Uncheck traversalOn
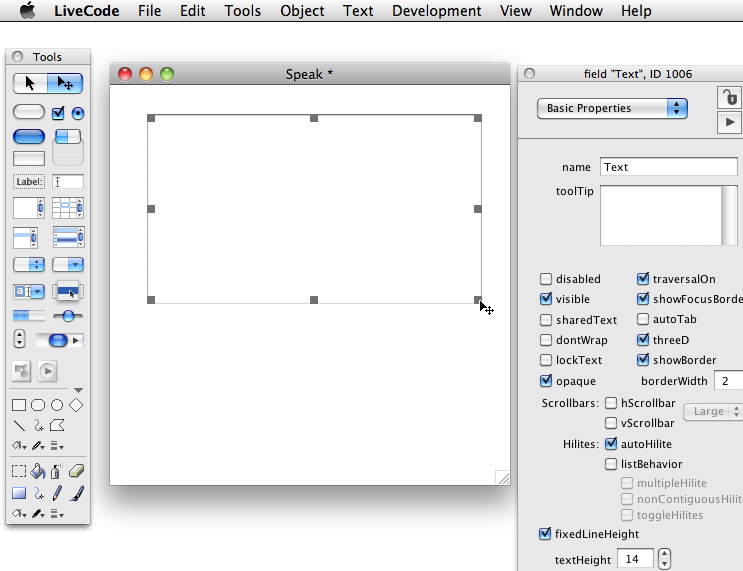Screen dimensions: 743x571 coord(643,279)
